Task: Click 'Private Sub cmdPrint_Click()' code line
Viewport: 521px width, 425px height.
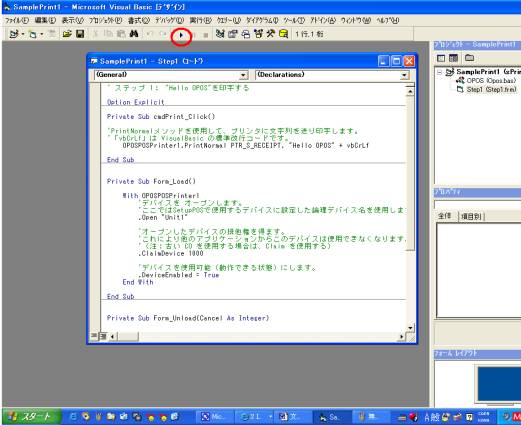Action: [x=161, y=117]
